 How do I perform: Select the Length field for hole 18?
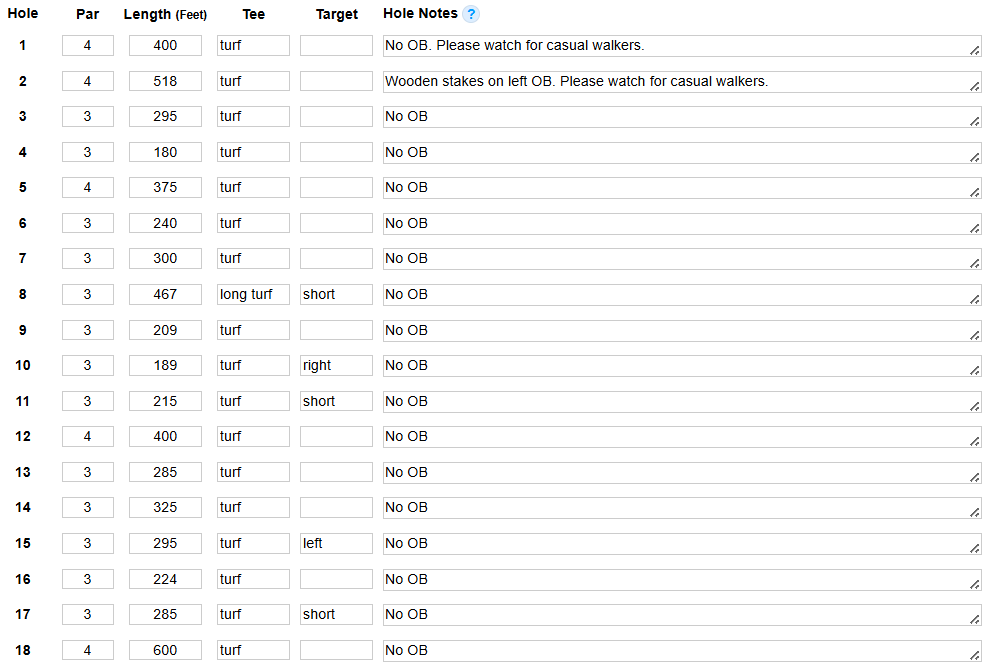[x=165, y=651]
